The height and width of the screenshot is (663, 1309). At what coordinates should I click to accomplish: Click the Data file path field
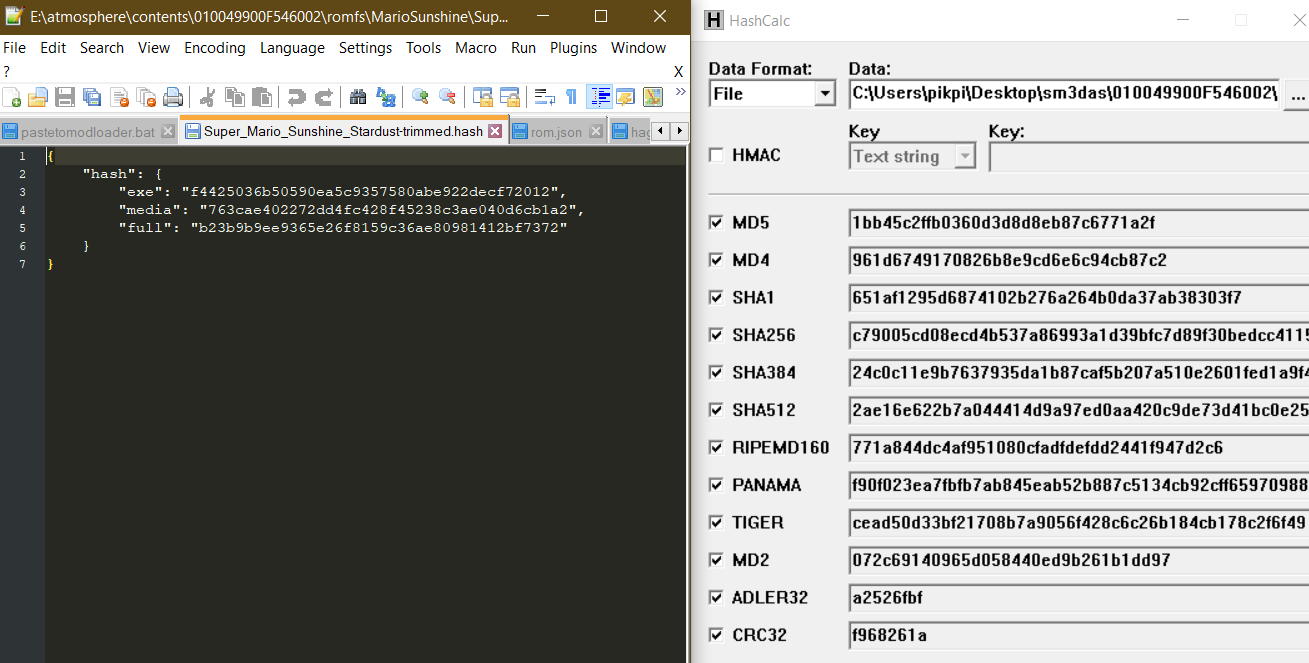[1064, 94]
